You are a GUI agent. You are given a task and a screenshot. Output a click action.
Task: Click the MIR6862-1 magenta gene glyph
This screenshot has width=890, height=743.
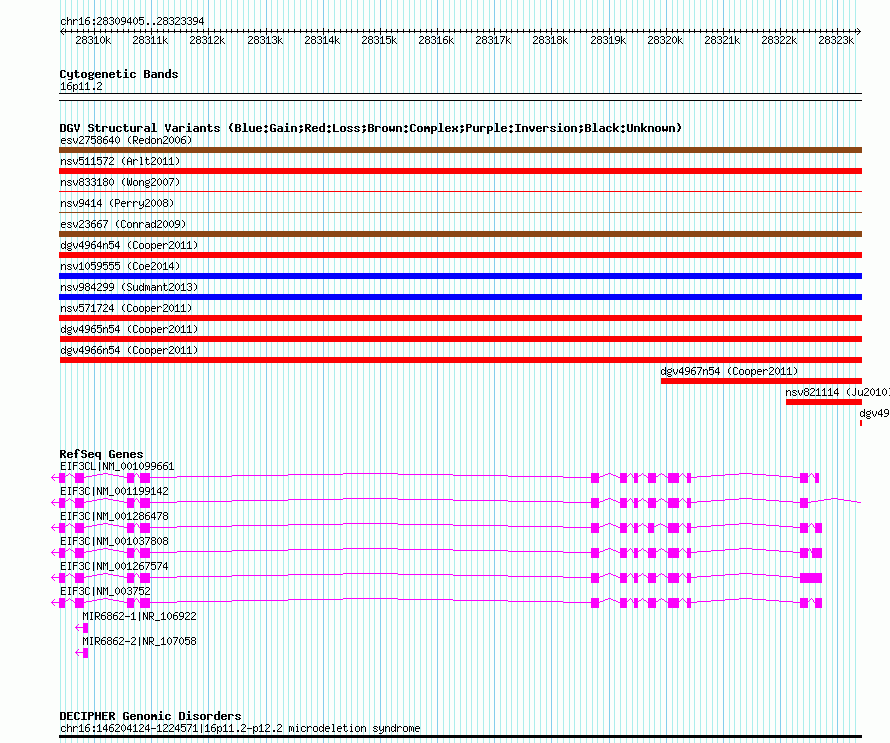[x=82, y=628]
